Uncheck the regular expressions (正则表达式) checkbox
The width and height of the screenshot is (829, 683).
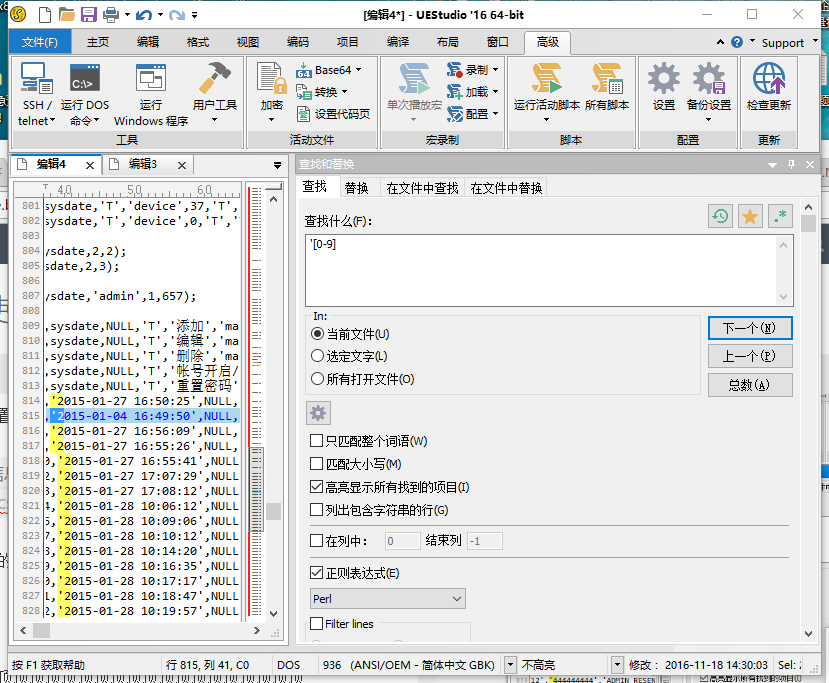pos(316,573)
